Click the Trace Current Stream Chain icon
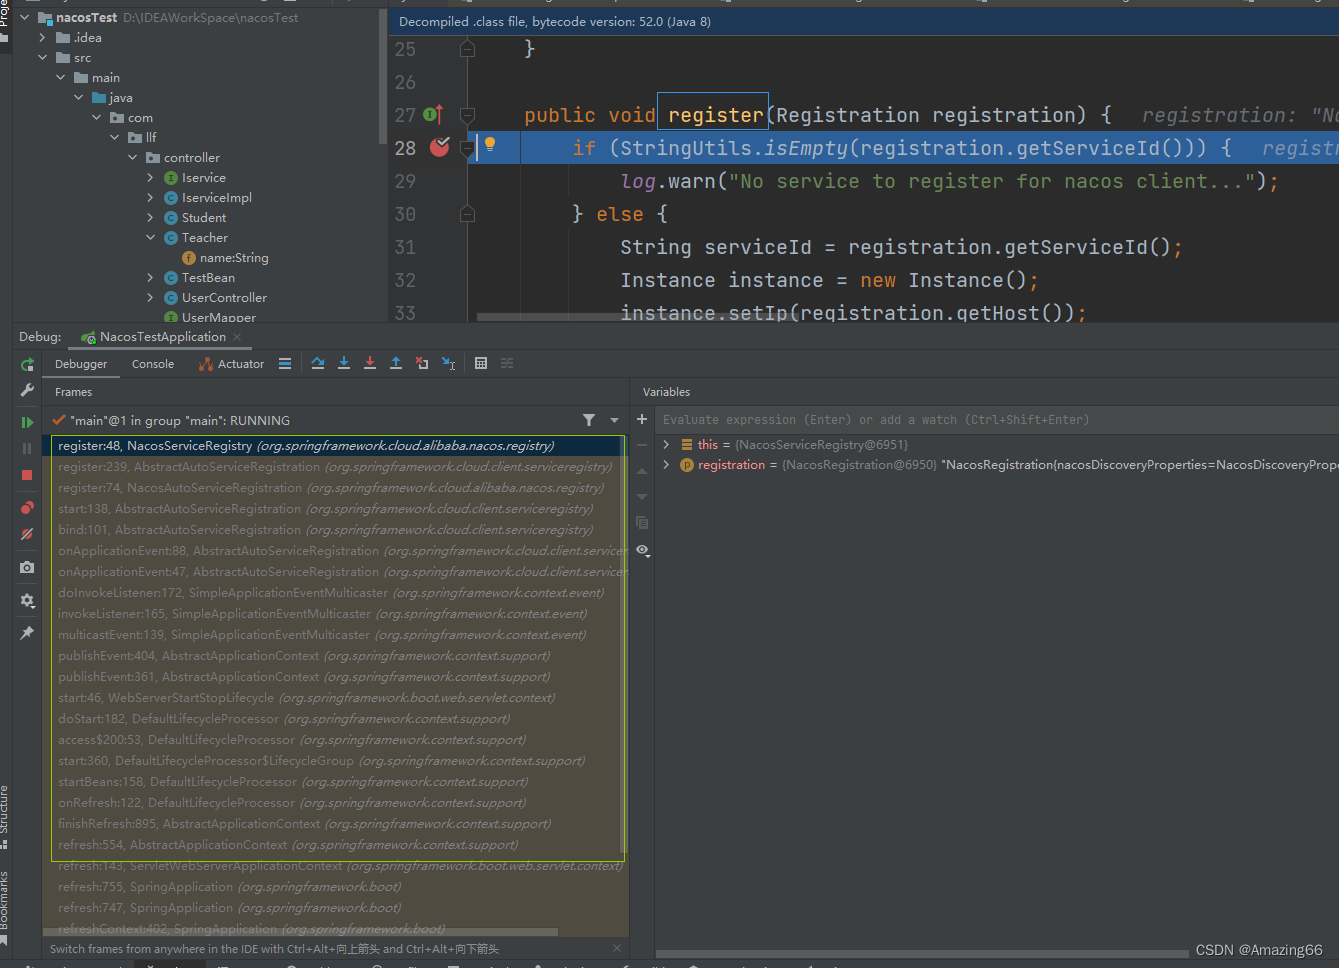The image size is (1339, 968). [x=507, y=363]
